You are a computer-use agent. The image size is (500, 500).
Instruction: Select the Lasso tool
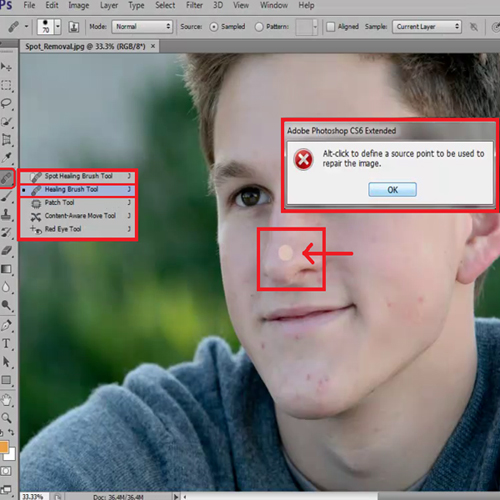click(6, 104)
